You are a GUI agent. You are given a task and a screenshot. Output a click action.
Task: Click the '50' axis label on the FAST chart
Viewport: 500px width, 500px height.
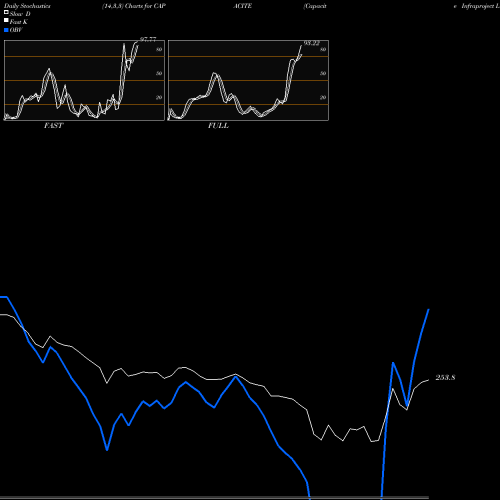pos(159,73)
